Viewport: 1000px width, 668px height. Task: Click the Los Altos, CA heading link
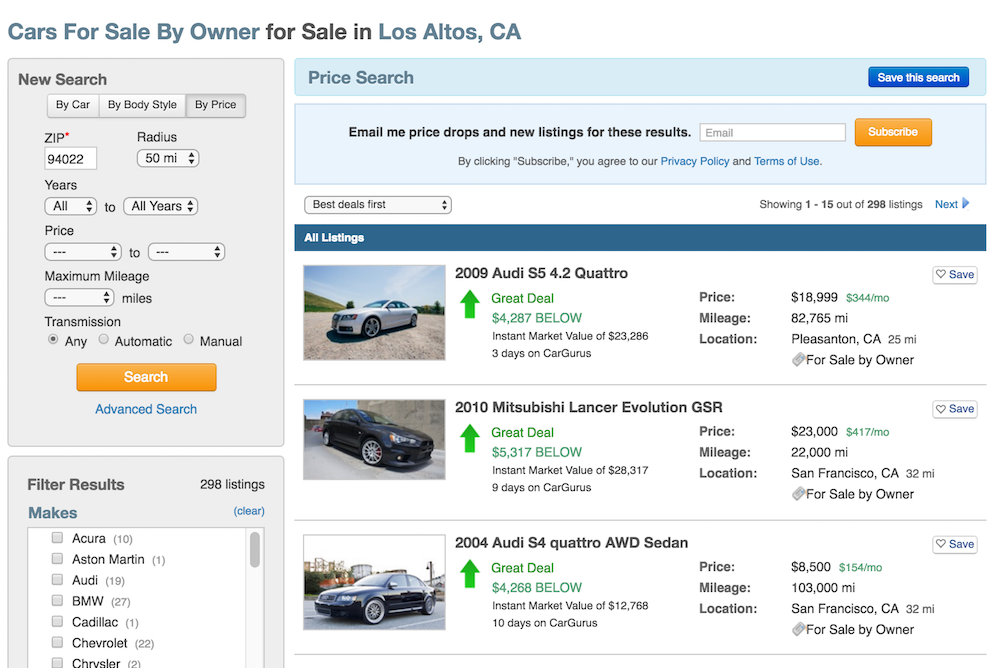450,32
